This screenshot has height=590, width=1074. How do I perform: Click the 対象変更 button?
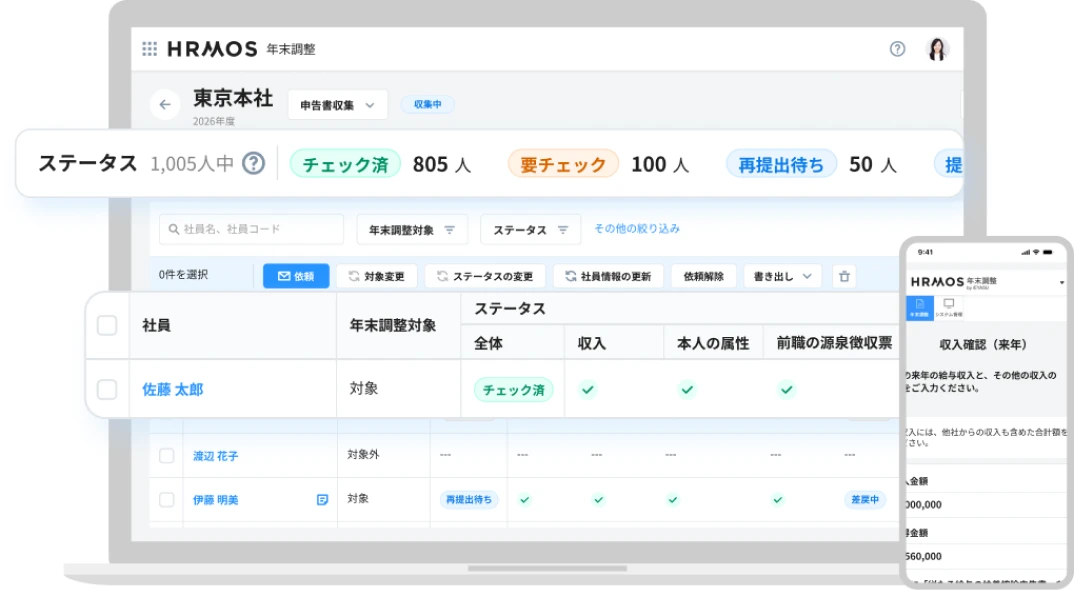tap(377, 276)
